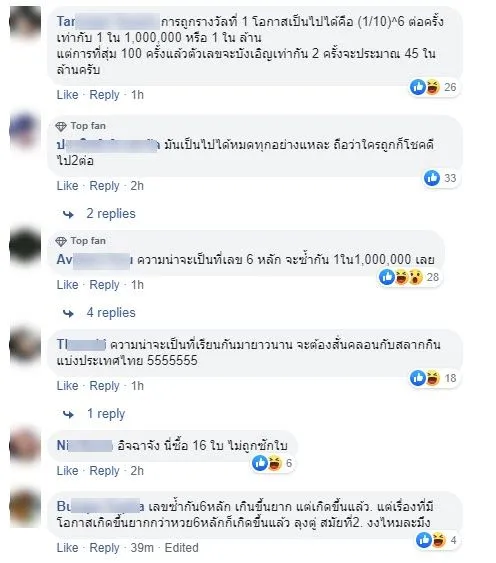
Task: Click the 39m timestamp on last comment
Action: point(142,548)
